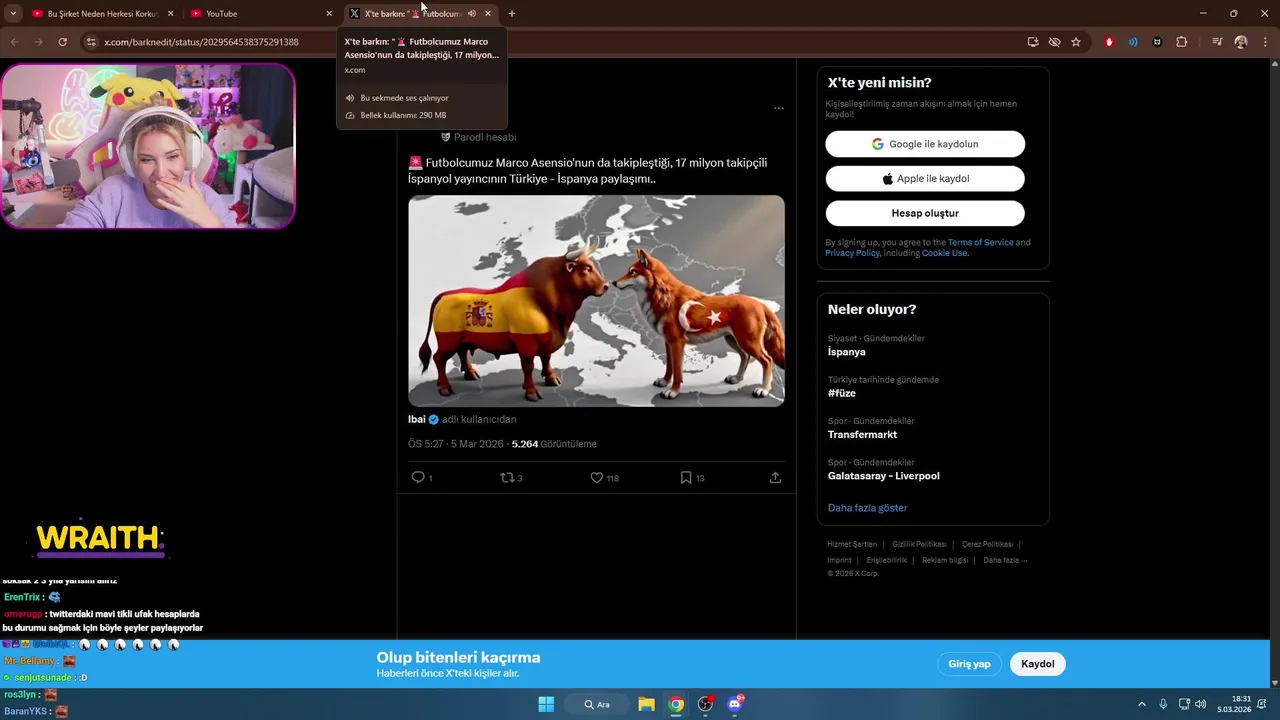This screenshot has height=720, width=1280.
Task: Open Chrome's three-dot menu
Action: pos(1265,42)
